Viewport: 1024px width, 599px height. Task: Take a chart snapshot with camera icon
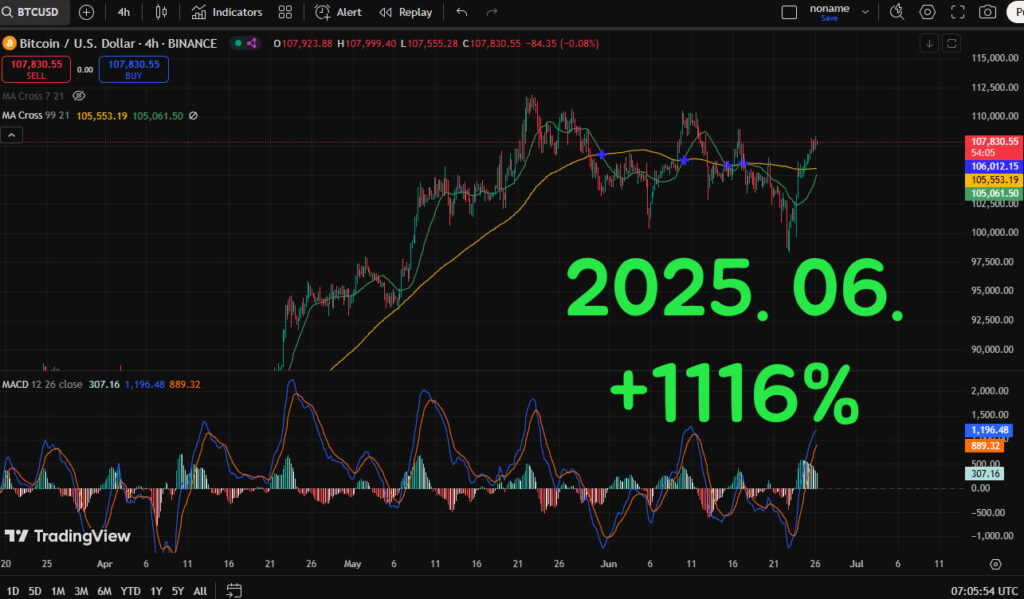tap(987, 12)
